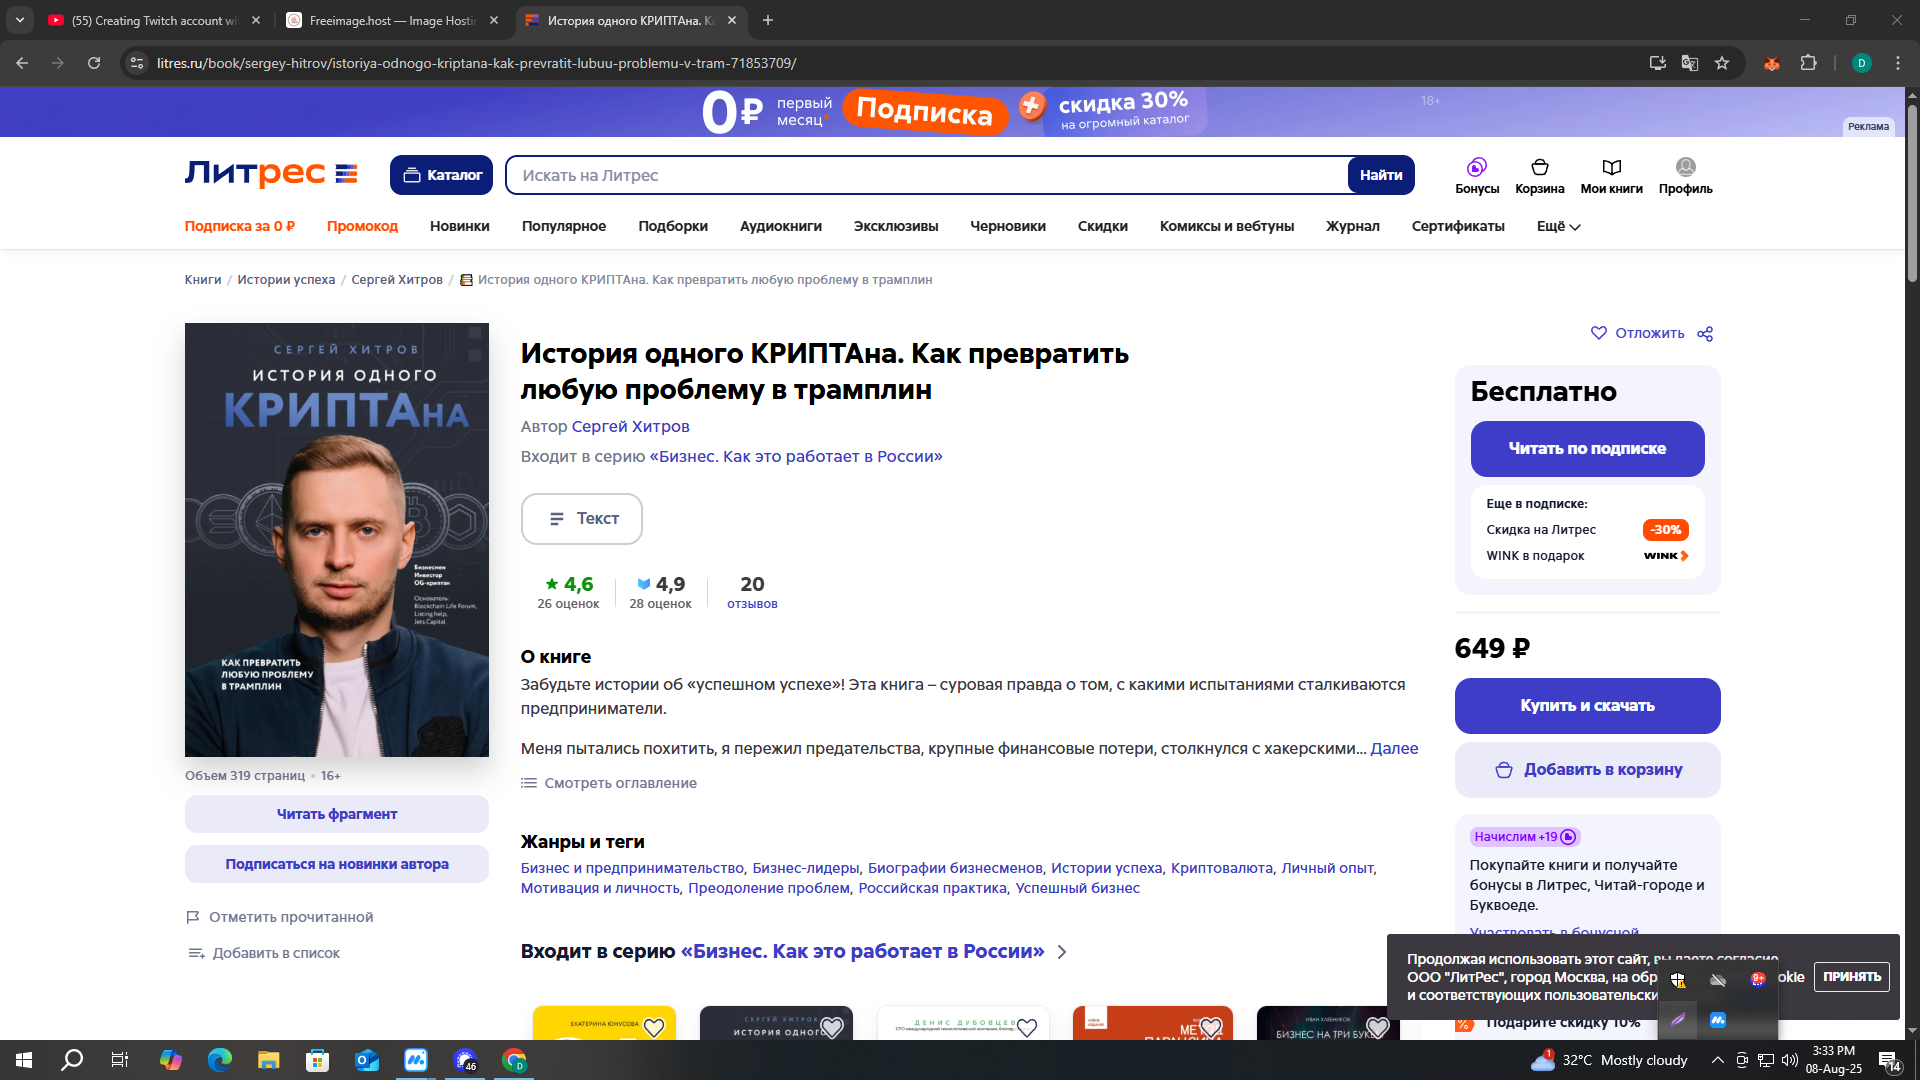This screenshot has height=1080, width=1920.
Task: Open the Промокод menu item
Action: pos(362,226)
